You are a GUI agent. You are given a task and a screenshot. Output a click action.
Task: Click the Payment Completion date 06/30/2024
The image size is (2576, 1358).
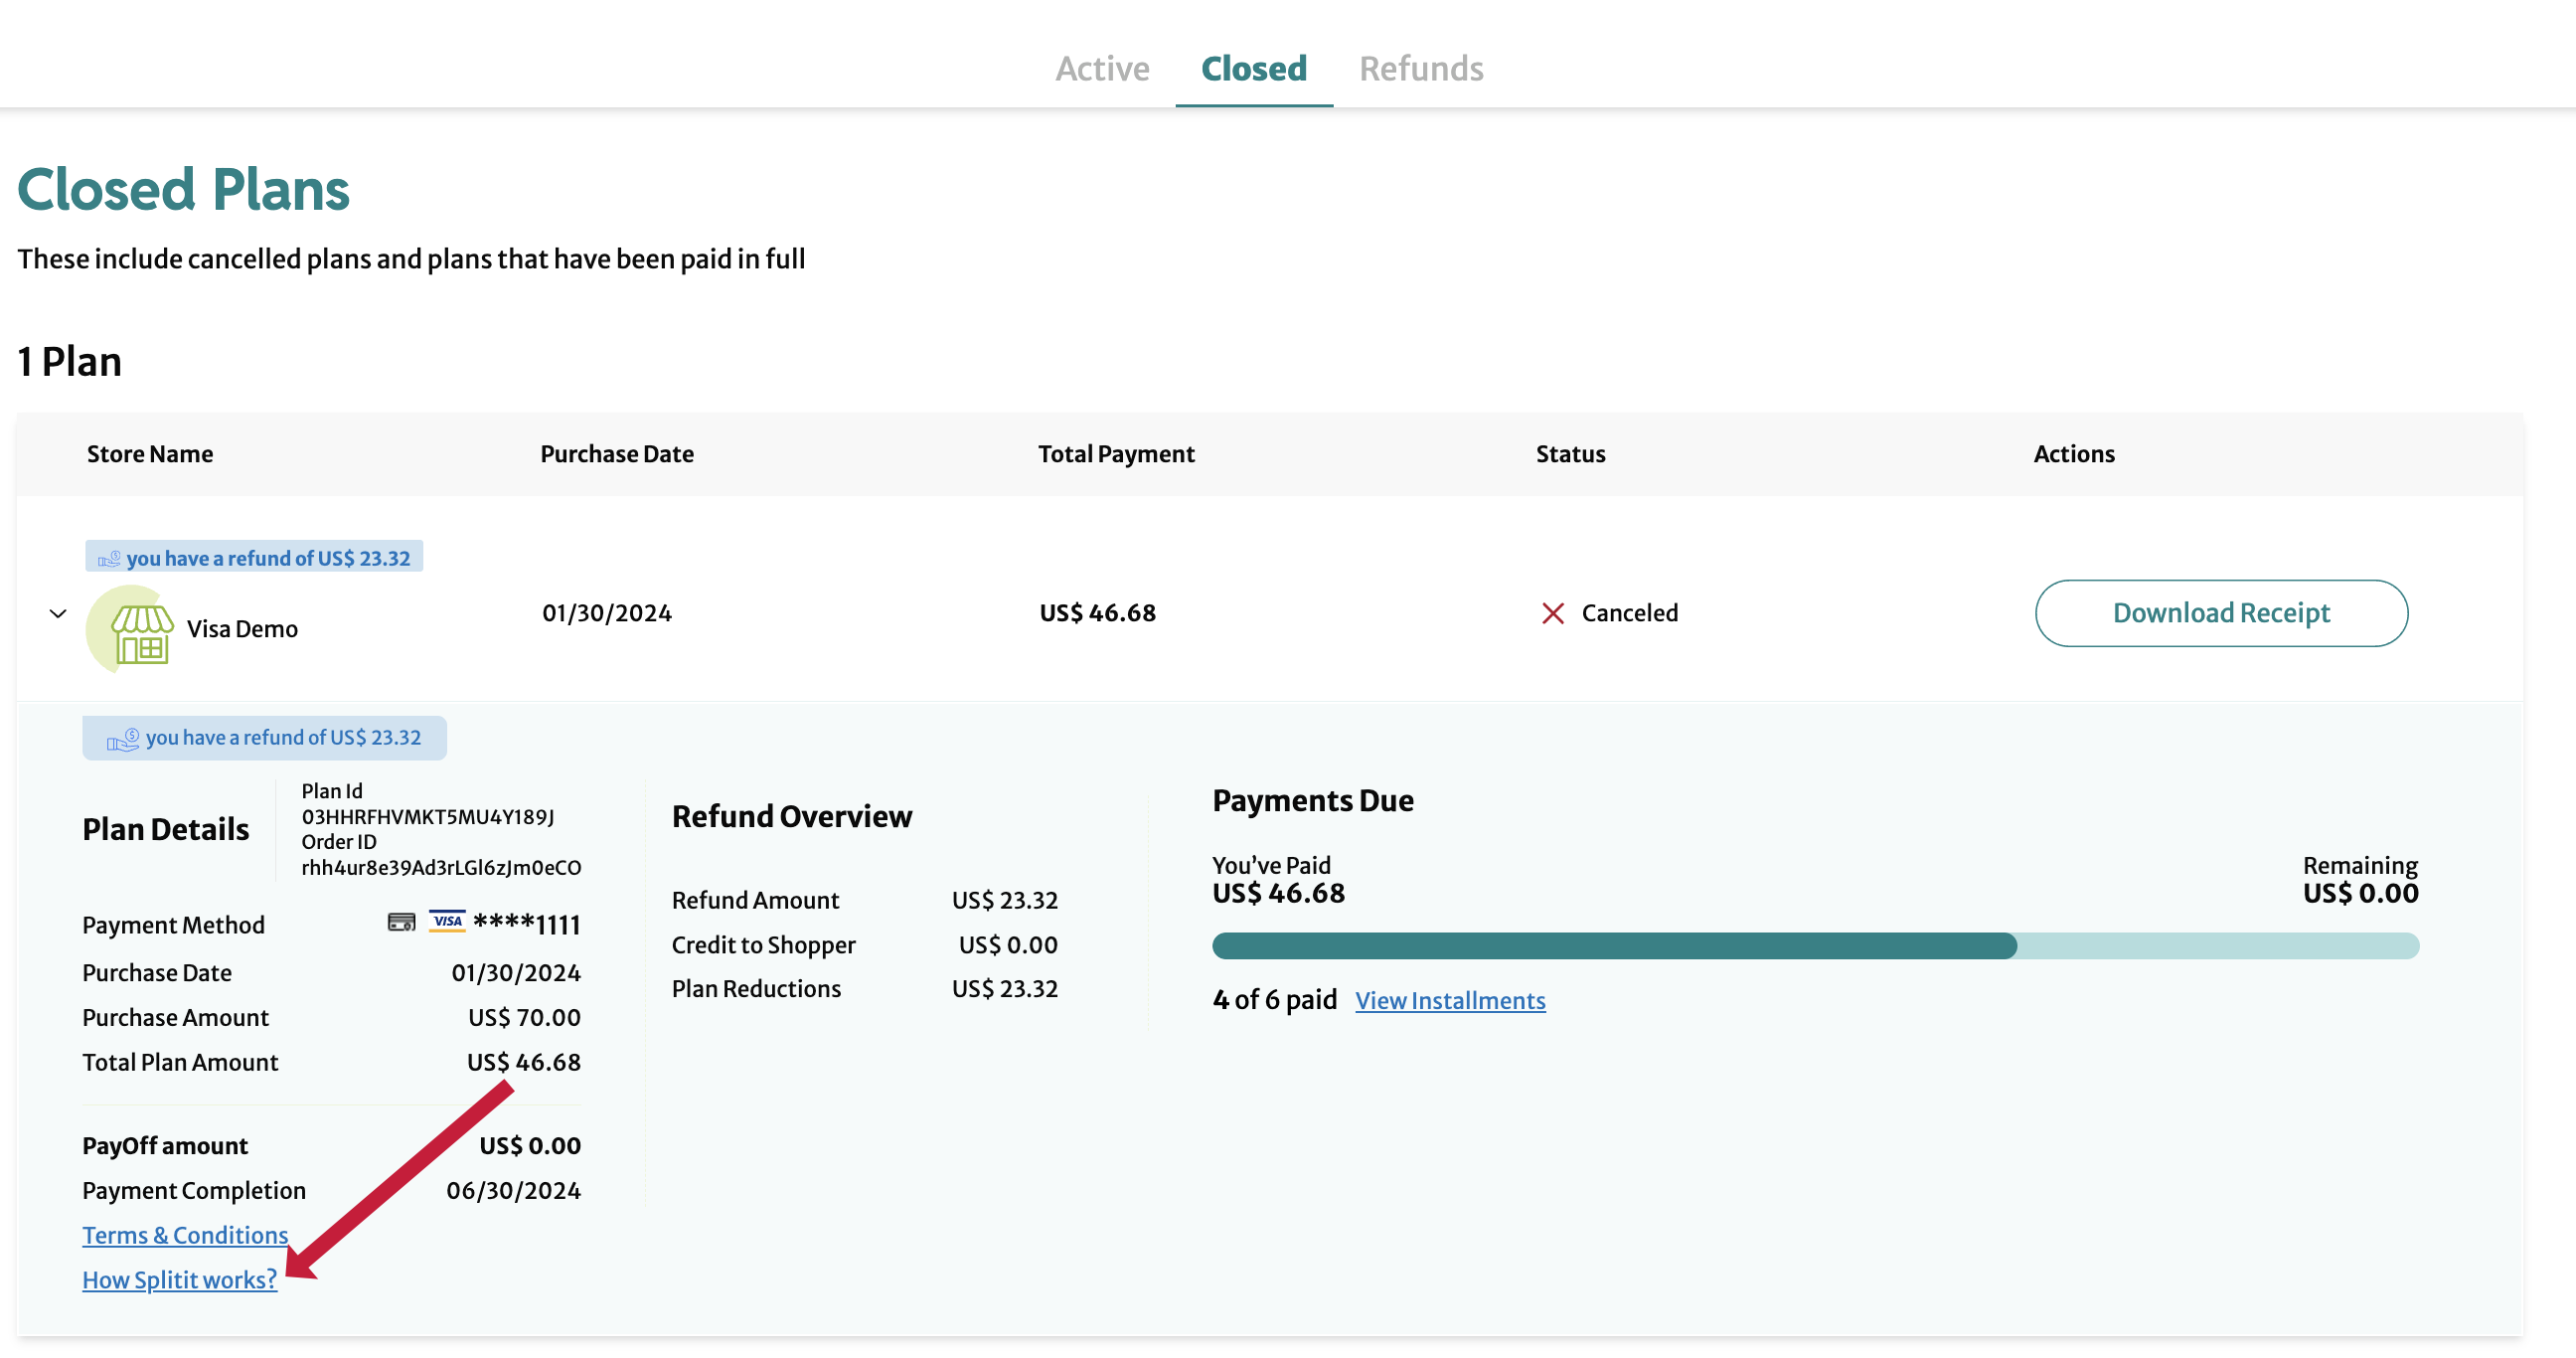point(513,1191)
